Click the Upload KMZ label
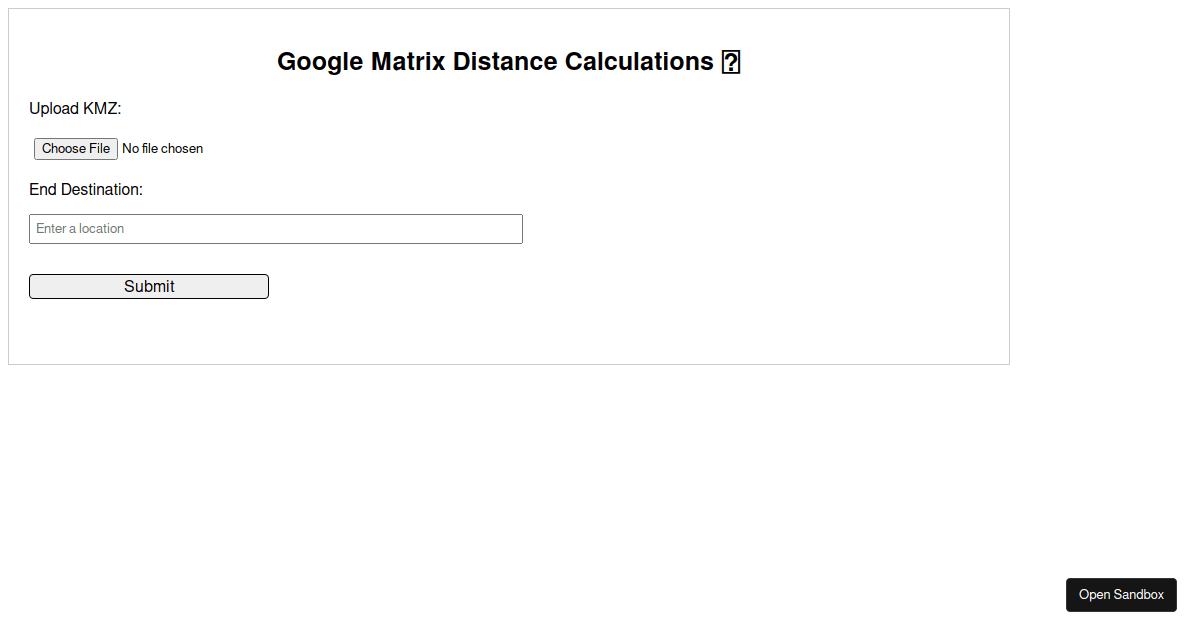Image resolution: width=1200 pixels, height=630 pixels. 75,108
